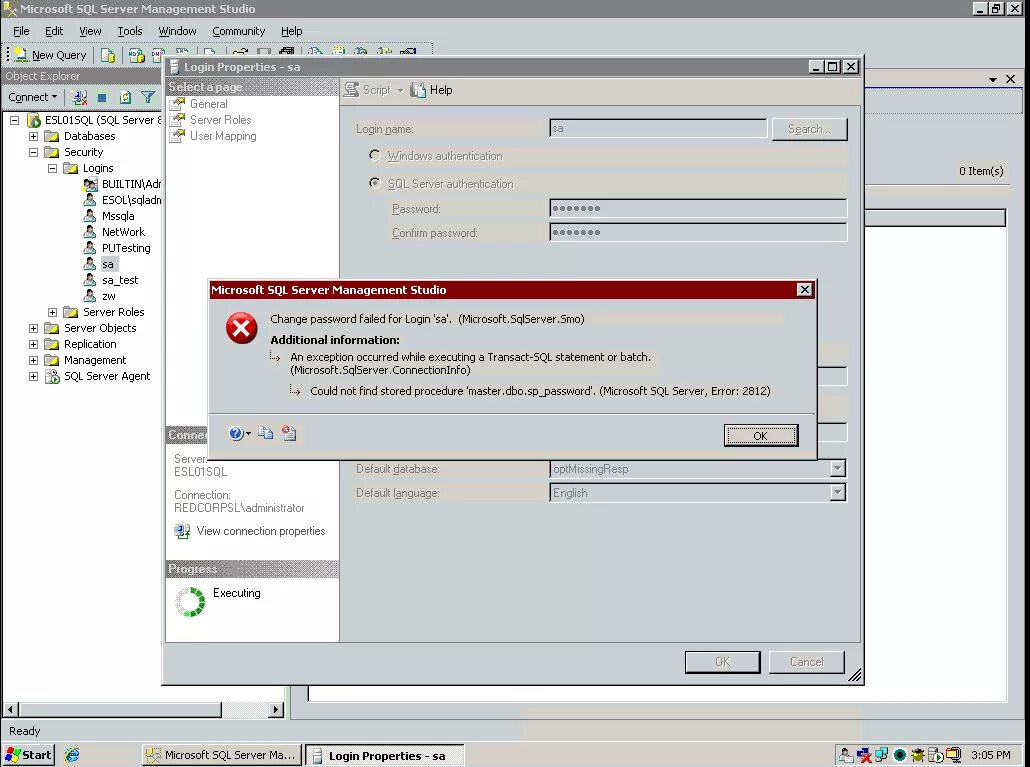Open the File menu
The width and height of the screenshot is (1030, 767).
click(21, 31)
